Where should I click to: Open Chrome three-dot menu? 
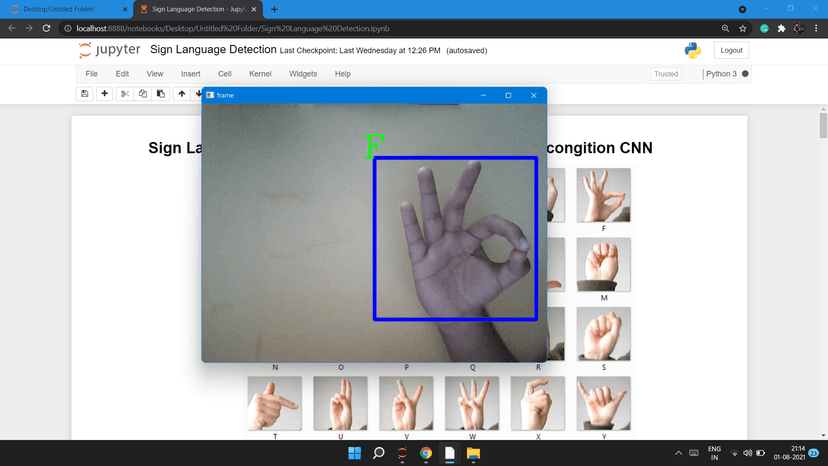(x=816, y=29)
